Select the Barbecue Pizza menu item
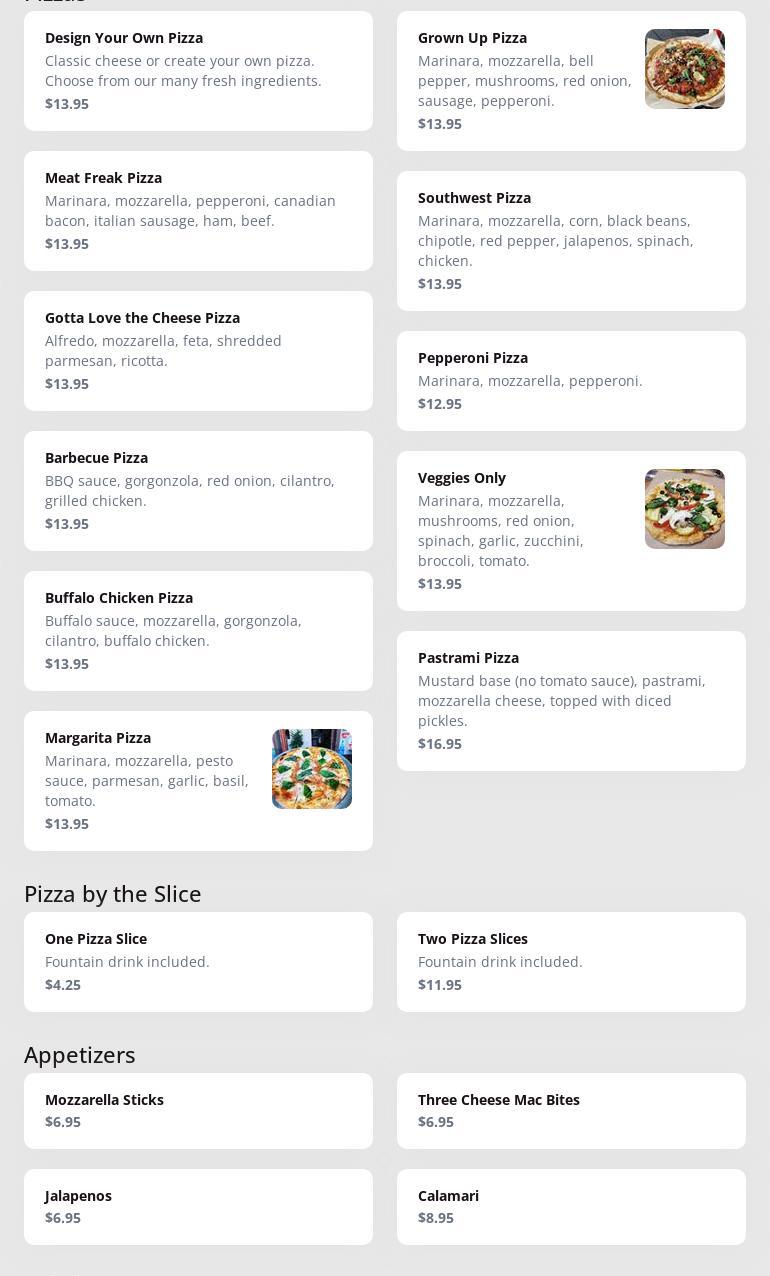The width and height of the screenshot is (770, 1276). coord(198,491)
